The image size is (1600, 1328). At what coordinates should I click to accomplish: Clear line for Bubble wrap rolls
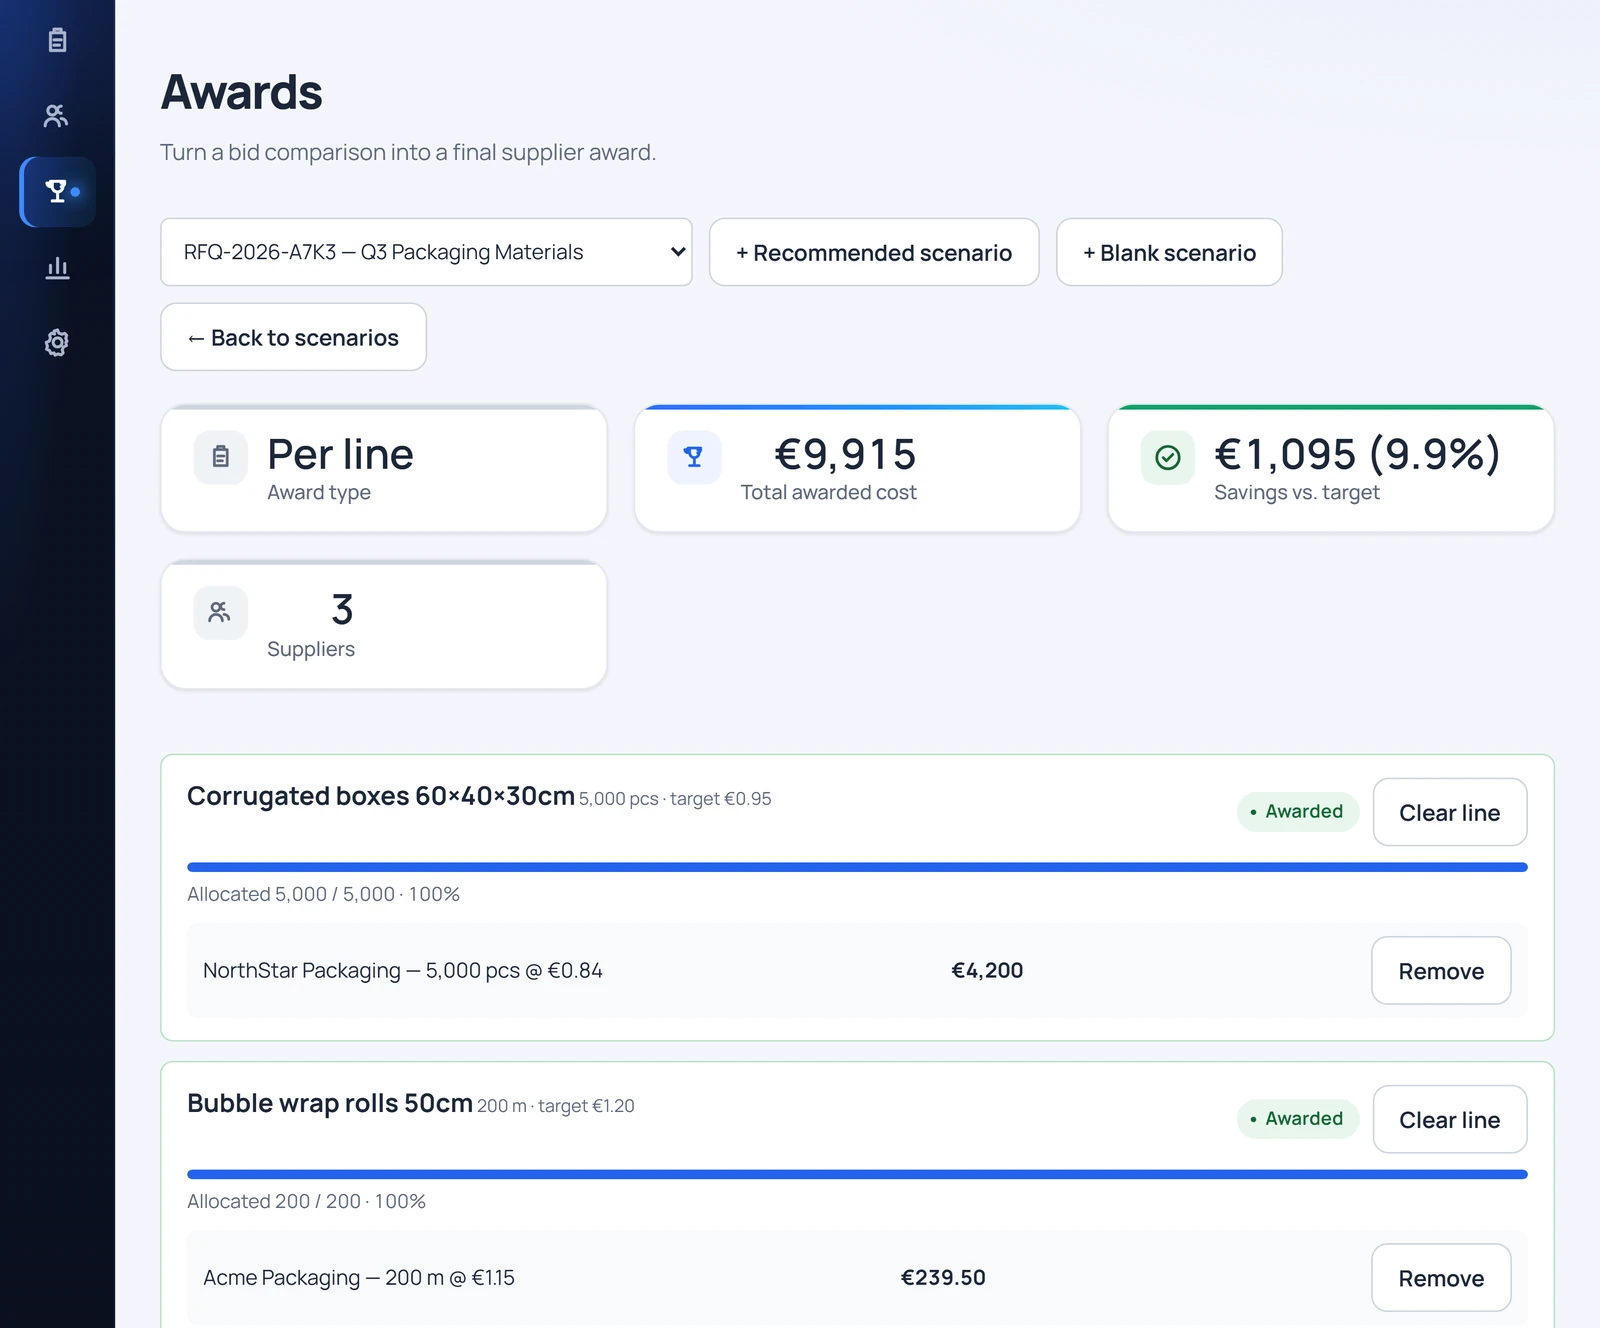pos(1450,1119)
